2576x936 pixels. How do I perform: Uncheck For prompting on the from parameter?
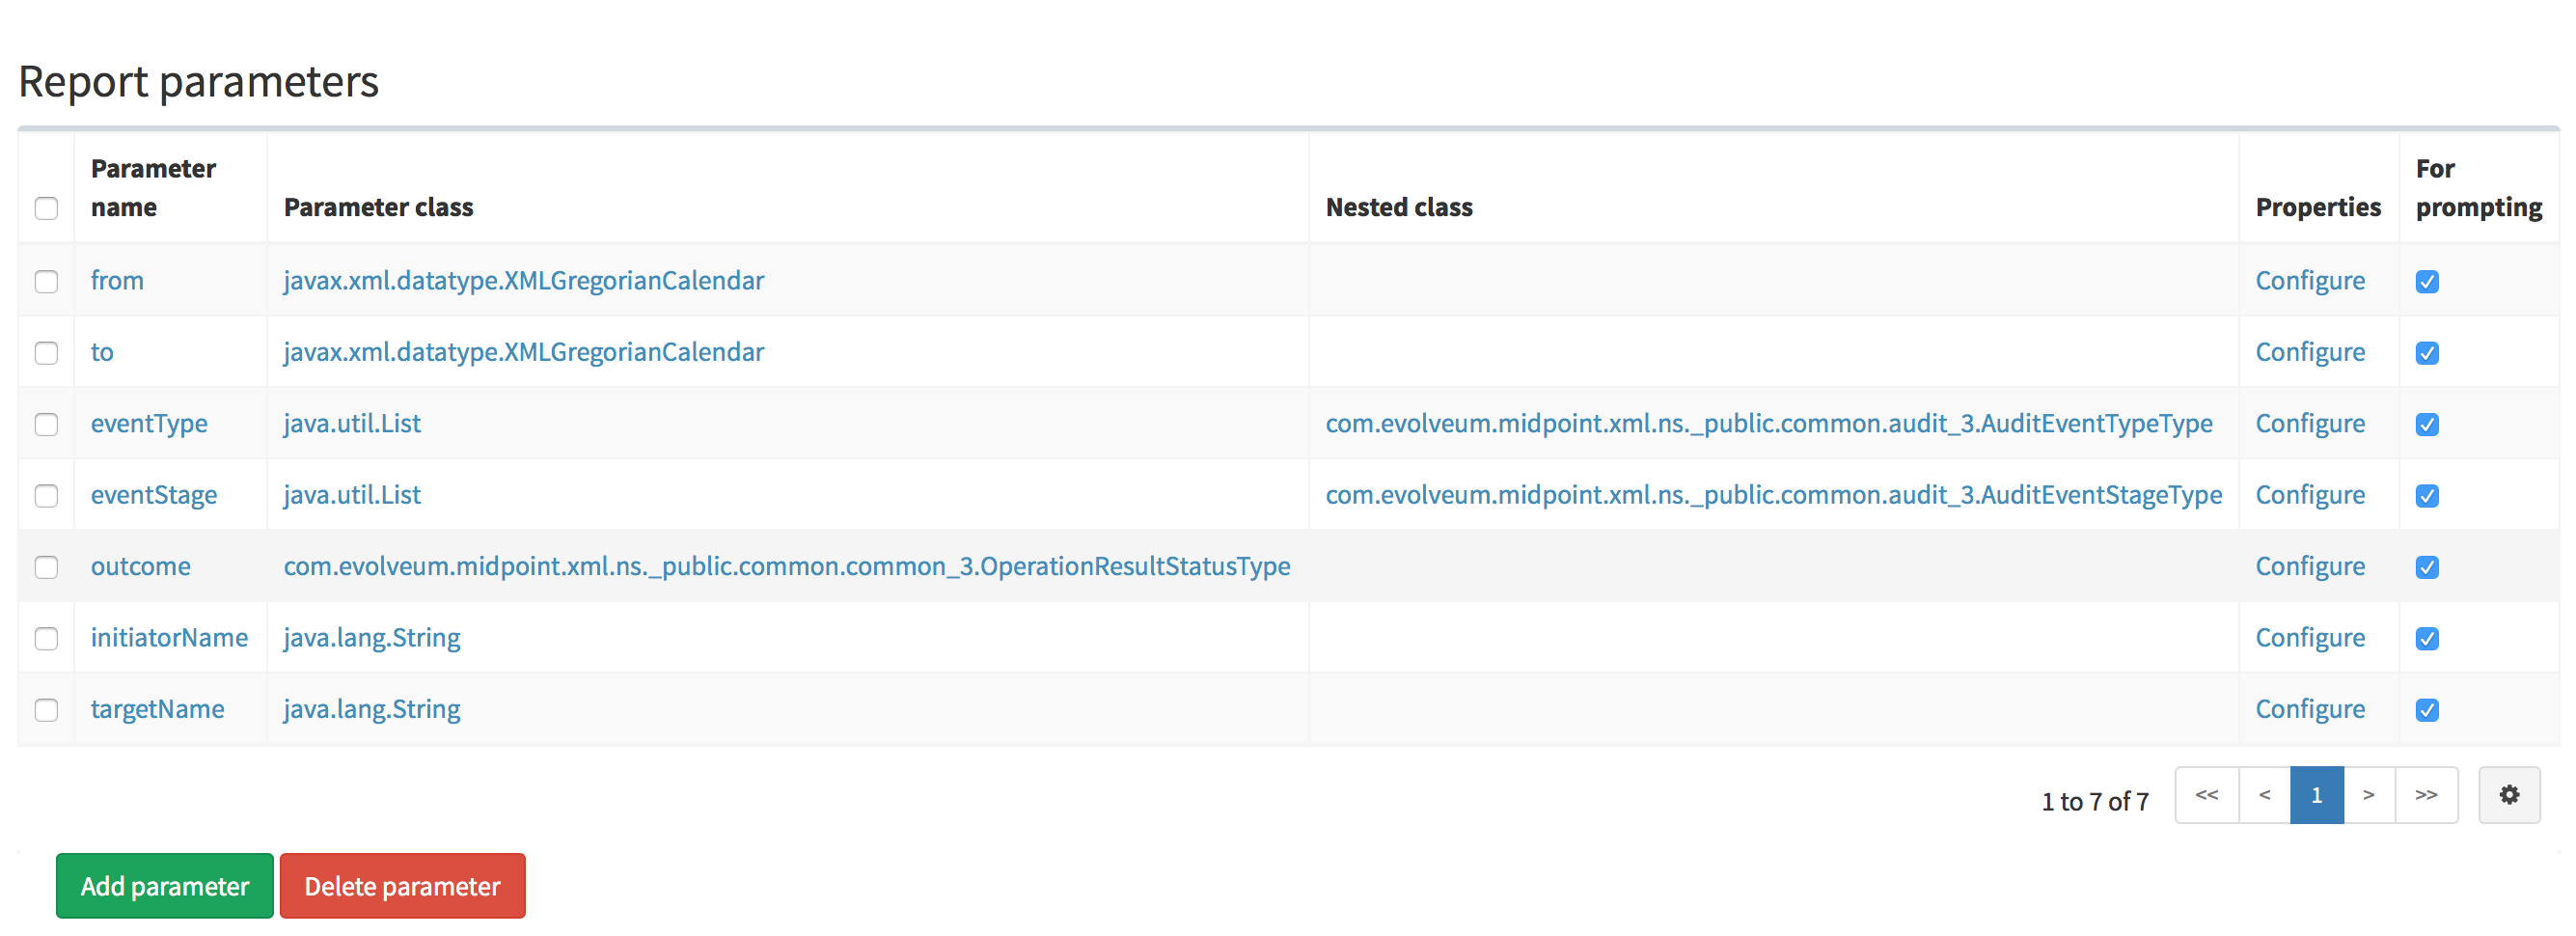pos(2427,282)
